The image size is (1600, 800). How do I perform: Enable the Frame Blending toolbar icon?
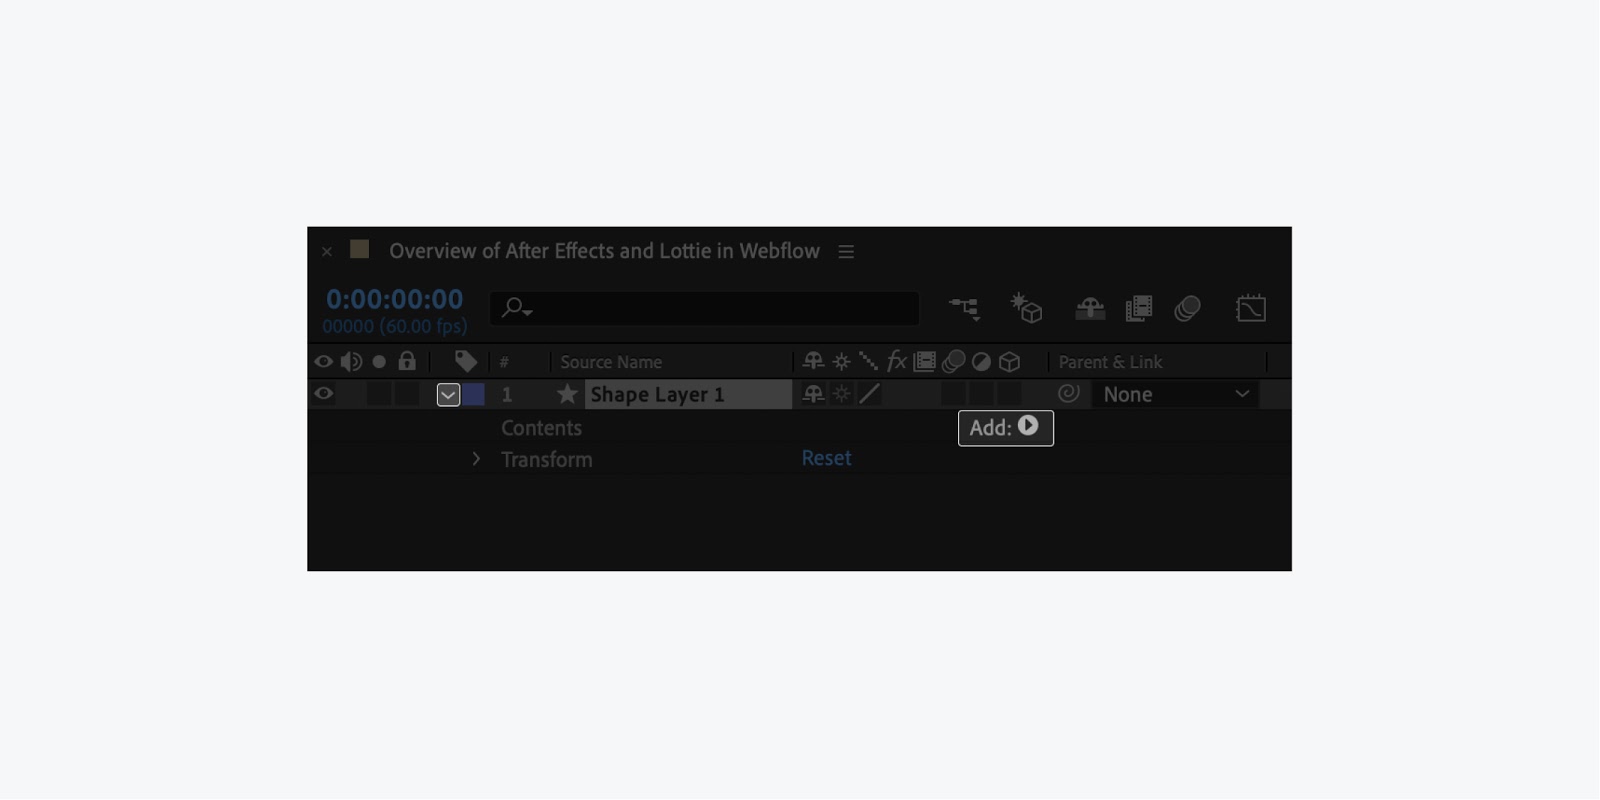pos(1139,309)
